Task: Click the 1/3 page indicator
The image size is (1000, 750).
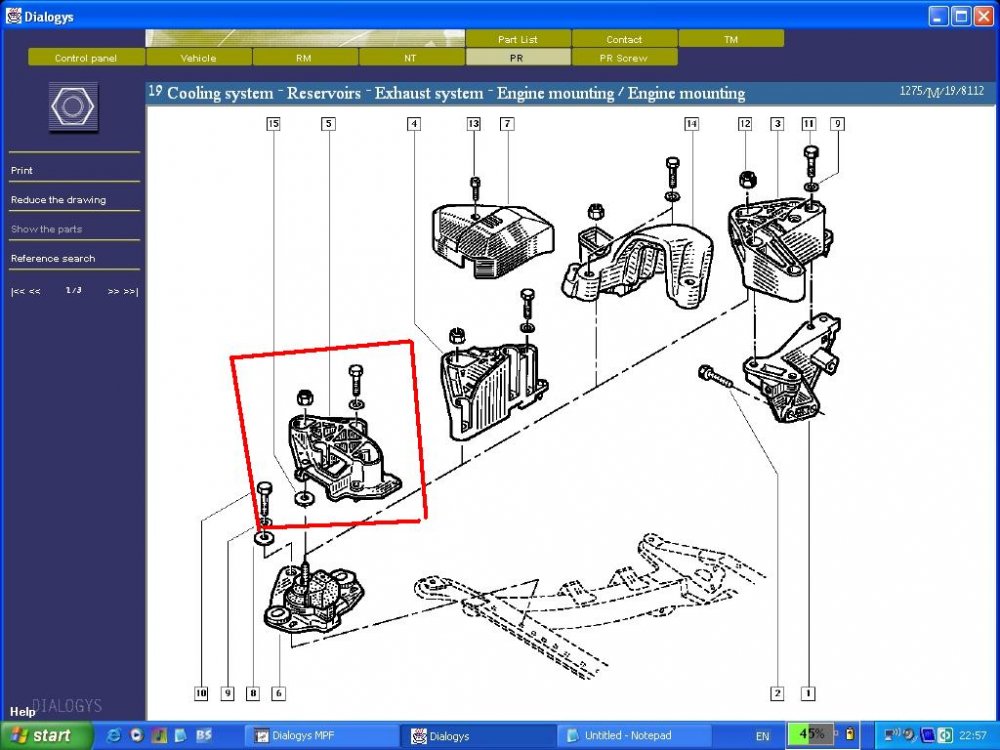Action: point(73,290)
